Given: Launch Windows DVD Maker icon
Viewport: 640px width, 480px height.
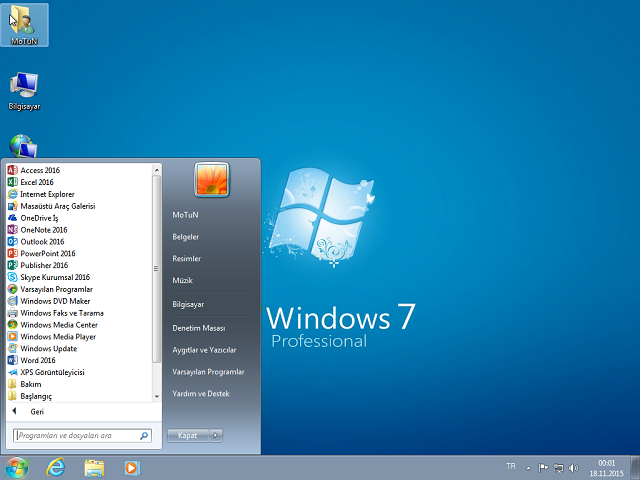Looking at the screenshot, I should point(13,301).
